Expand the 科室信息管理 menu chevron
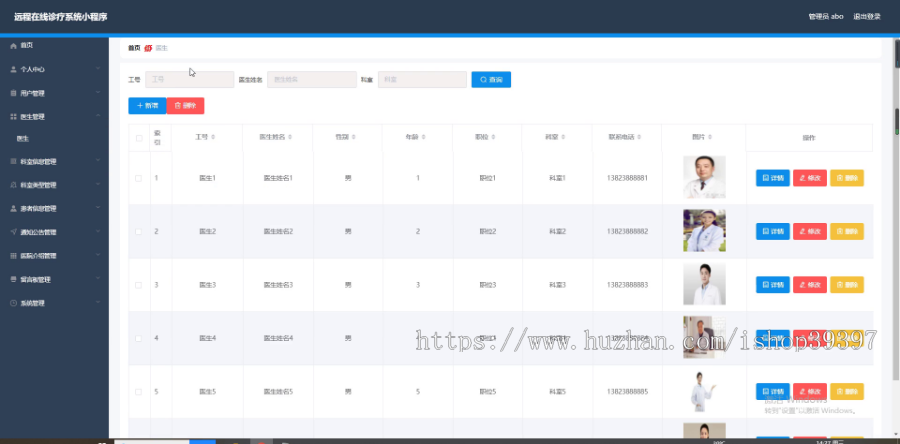Image resolution: width=900 pixels, height=444 pixels. tap(98, 161)
